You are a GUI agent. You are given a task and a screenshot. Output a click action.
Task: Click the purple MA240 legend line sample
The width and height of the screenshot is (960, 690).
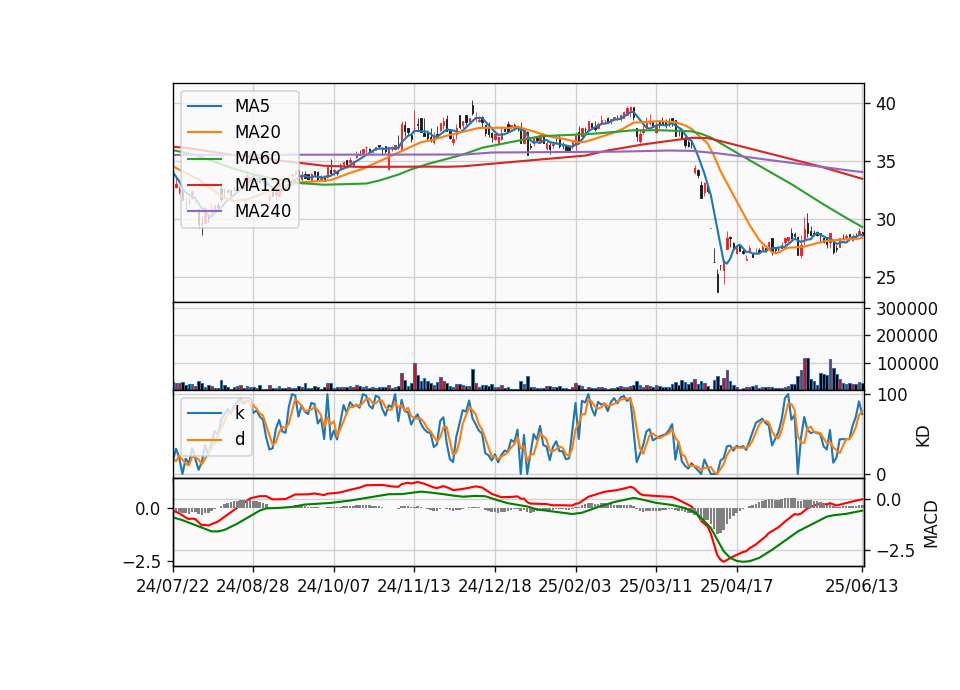click(x=204, y=211)
